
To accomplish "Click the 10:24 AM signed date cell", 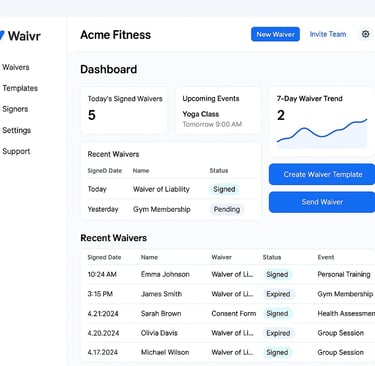I will coord(102,274).
